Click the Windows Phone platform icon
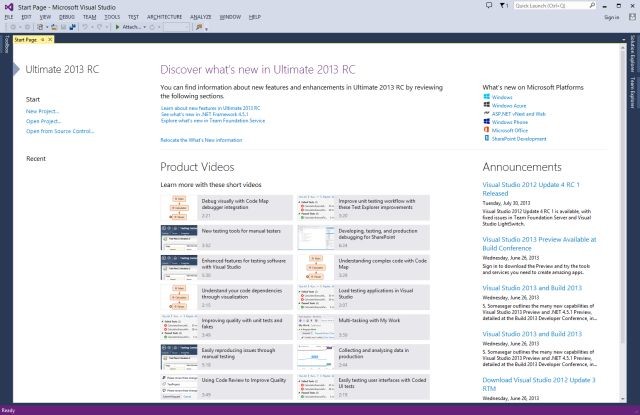The image size is (640, 415). [x=487, y=122]
